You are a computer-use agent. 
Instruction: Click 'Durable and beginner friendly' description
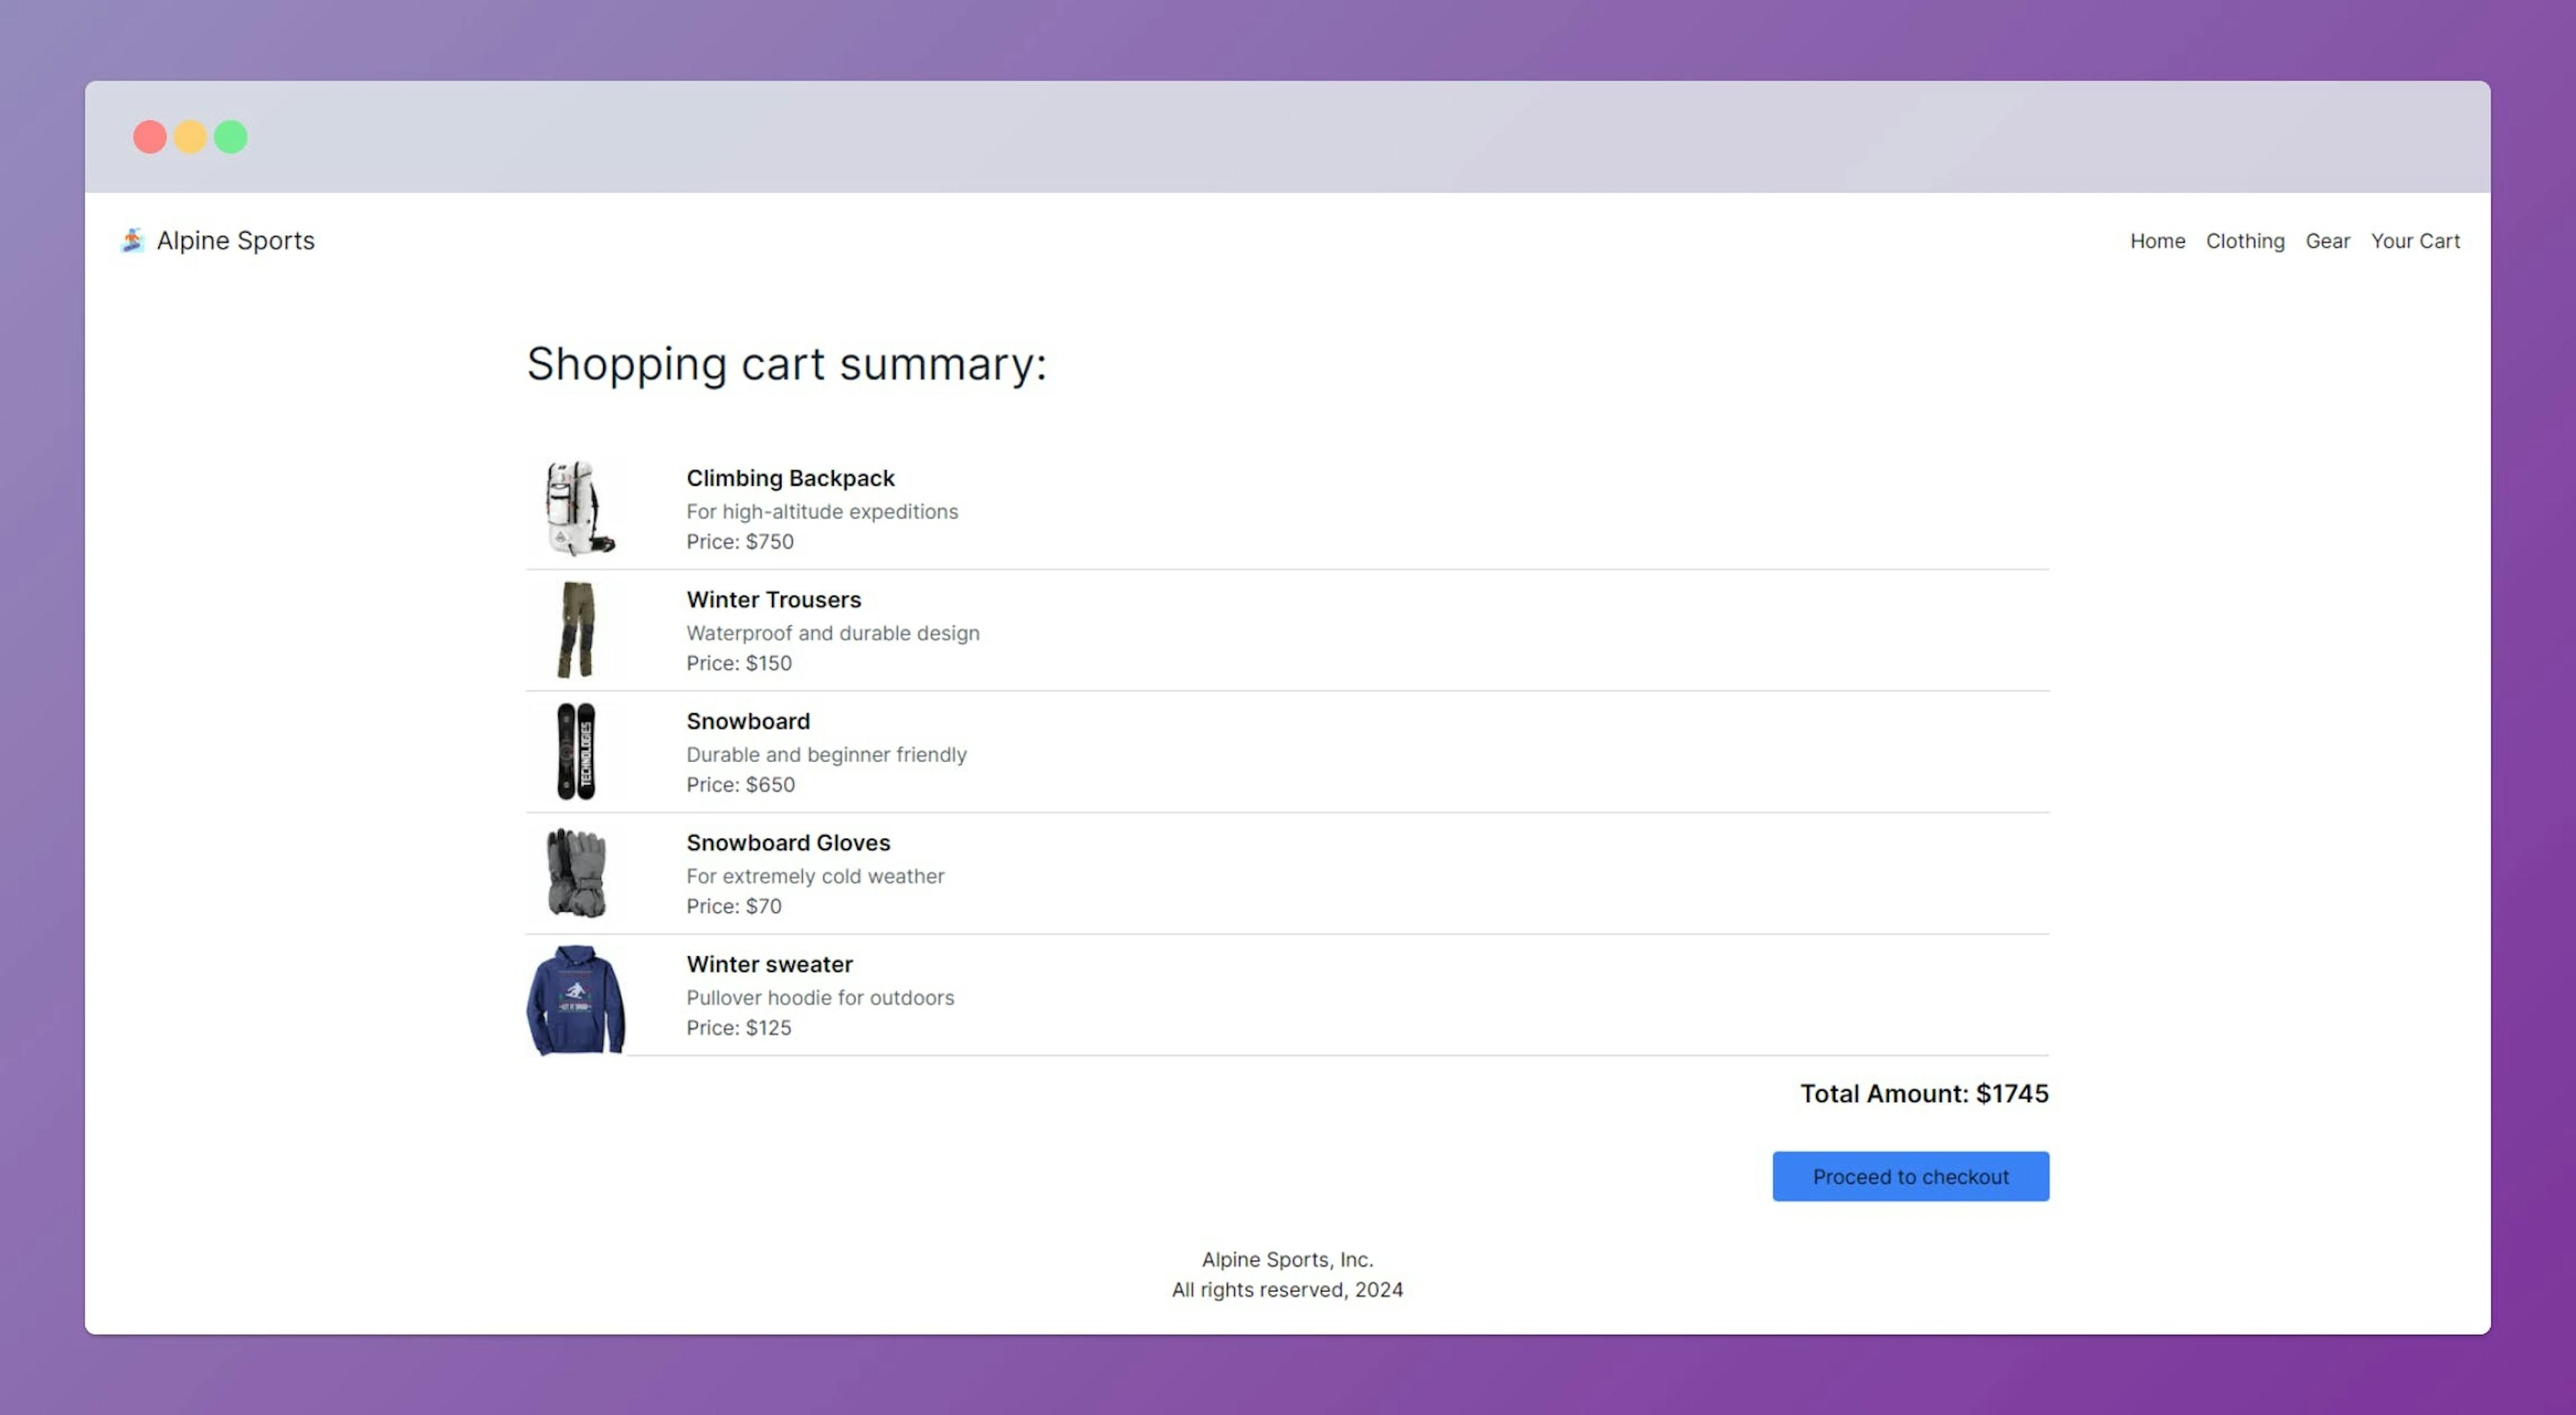pyautogui.click(x=826, y=754)
